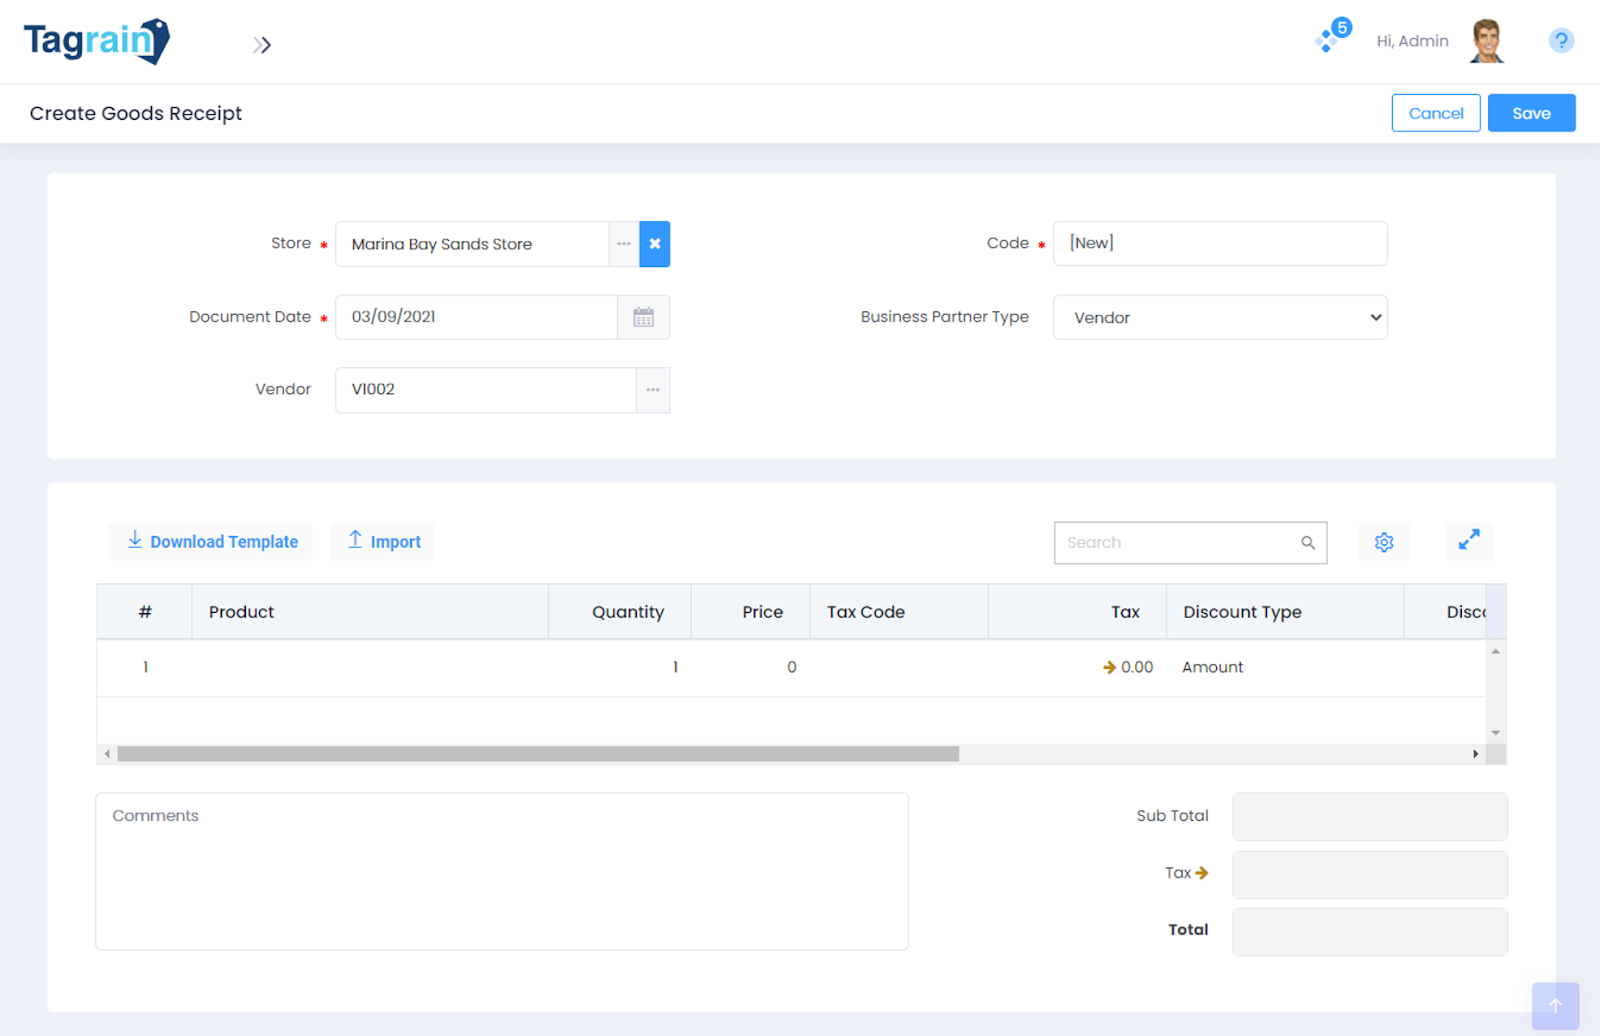This screenshot has width=1600, height=1036.
Task: Click Download Template button
Action: [211, 542]
